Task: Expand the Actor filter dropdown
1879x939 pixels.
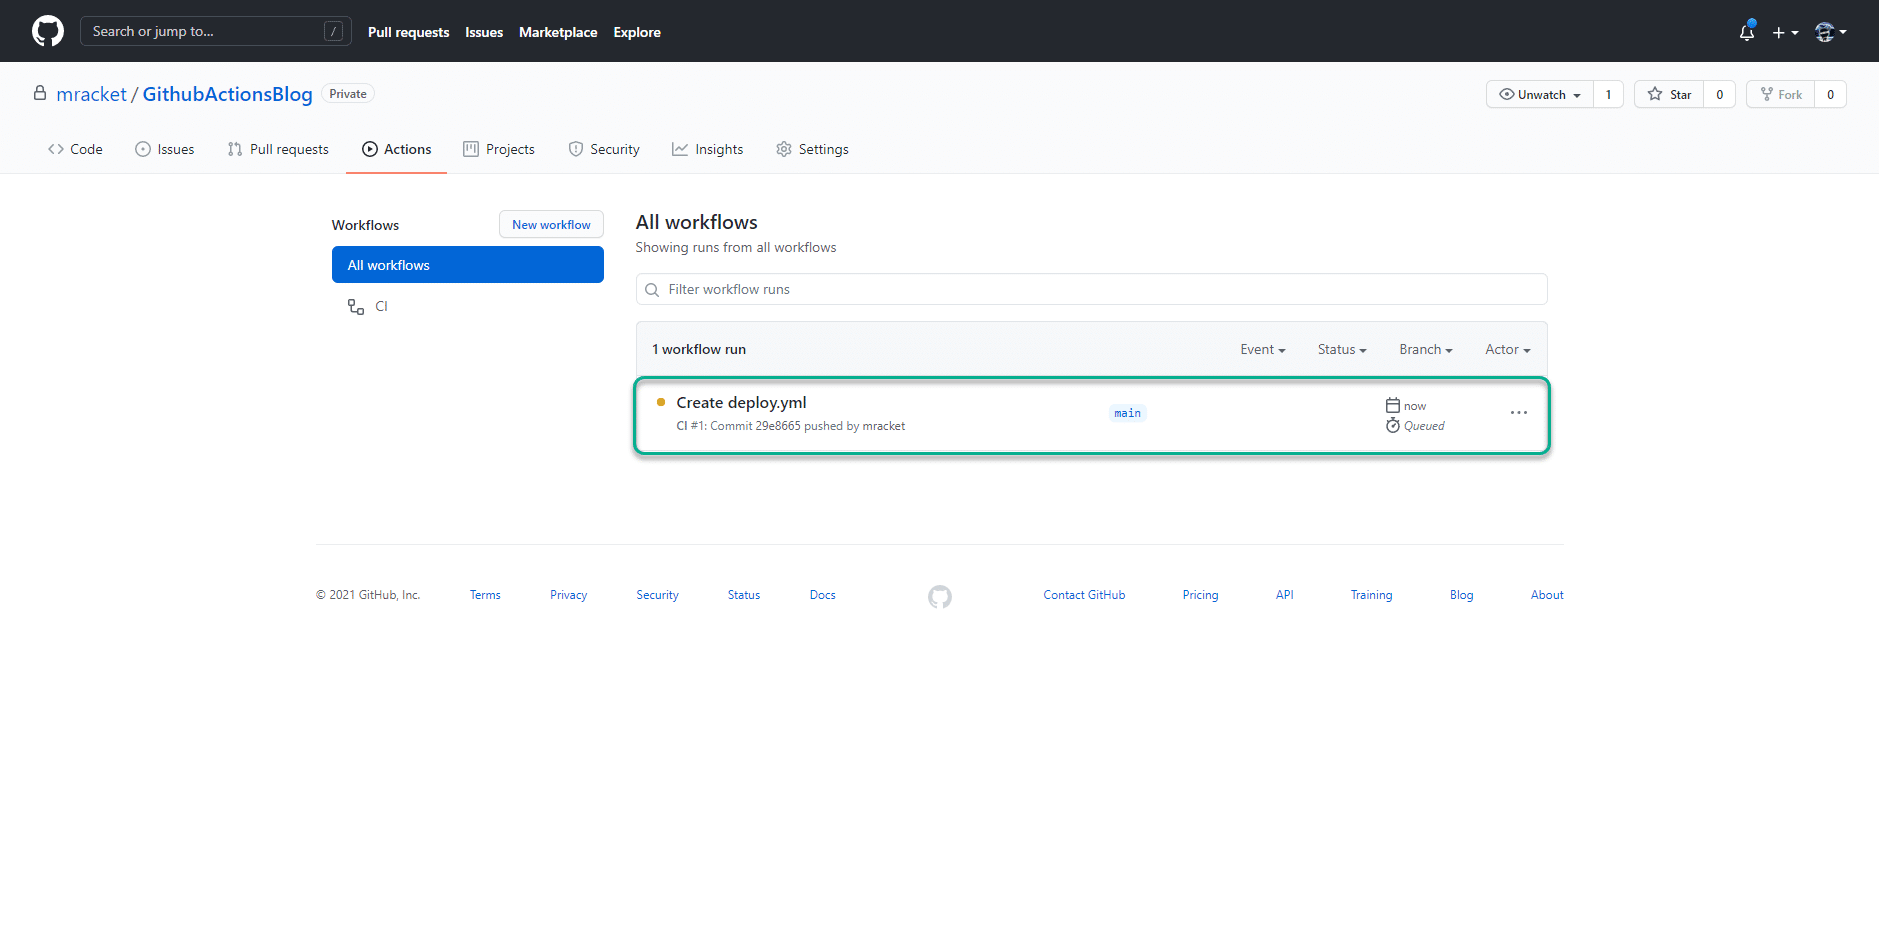Action: 1507,349
